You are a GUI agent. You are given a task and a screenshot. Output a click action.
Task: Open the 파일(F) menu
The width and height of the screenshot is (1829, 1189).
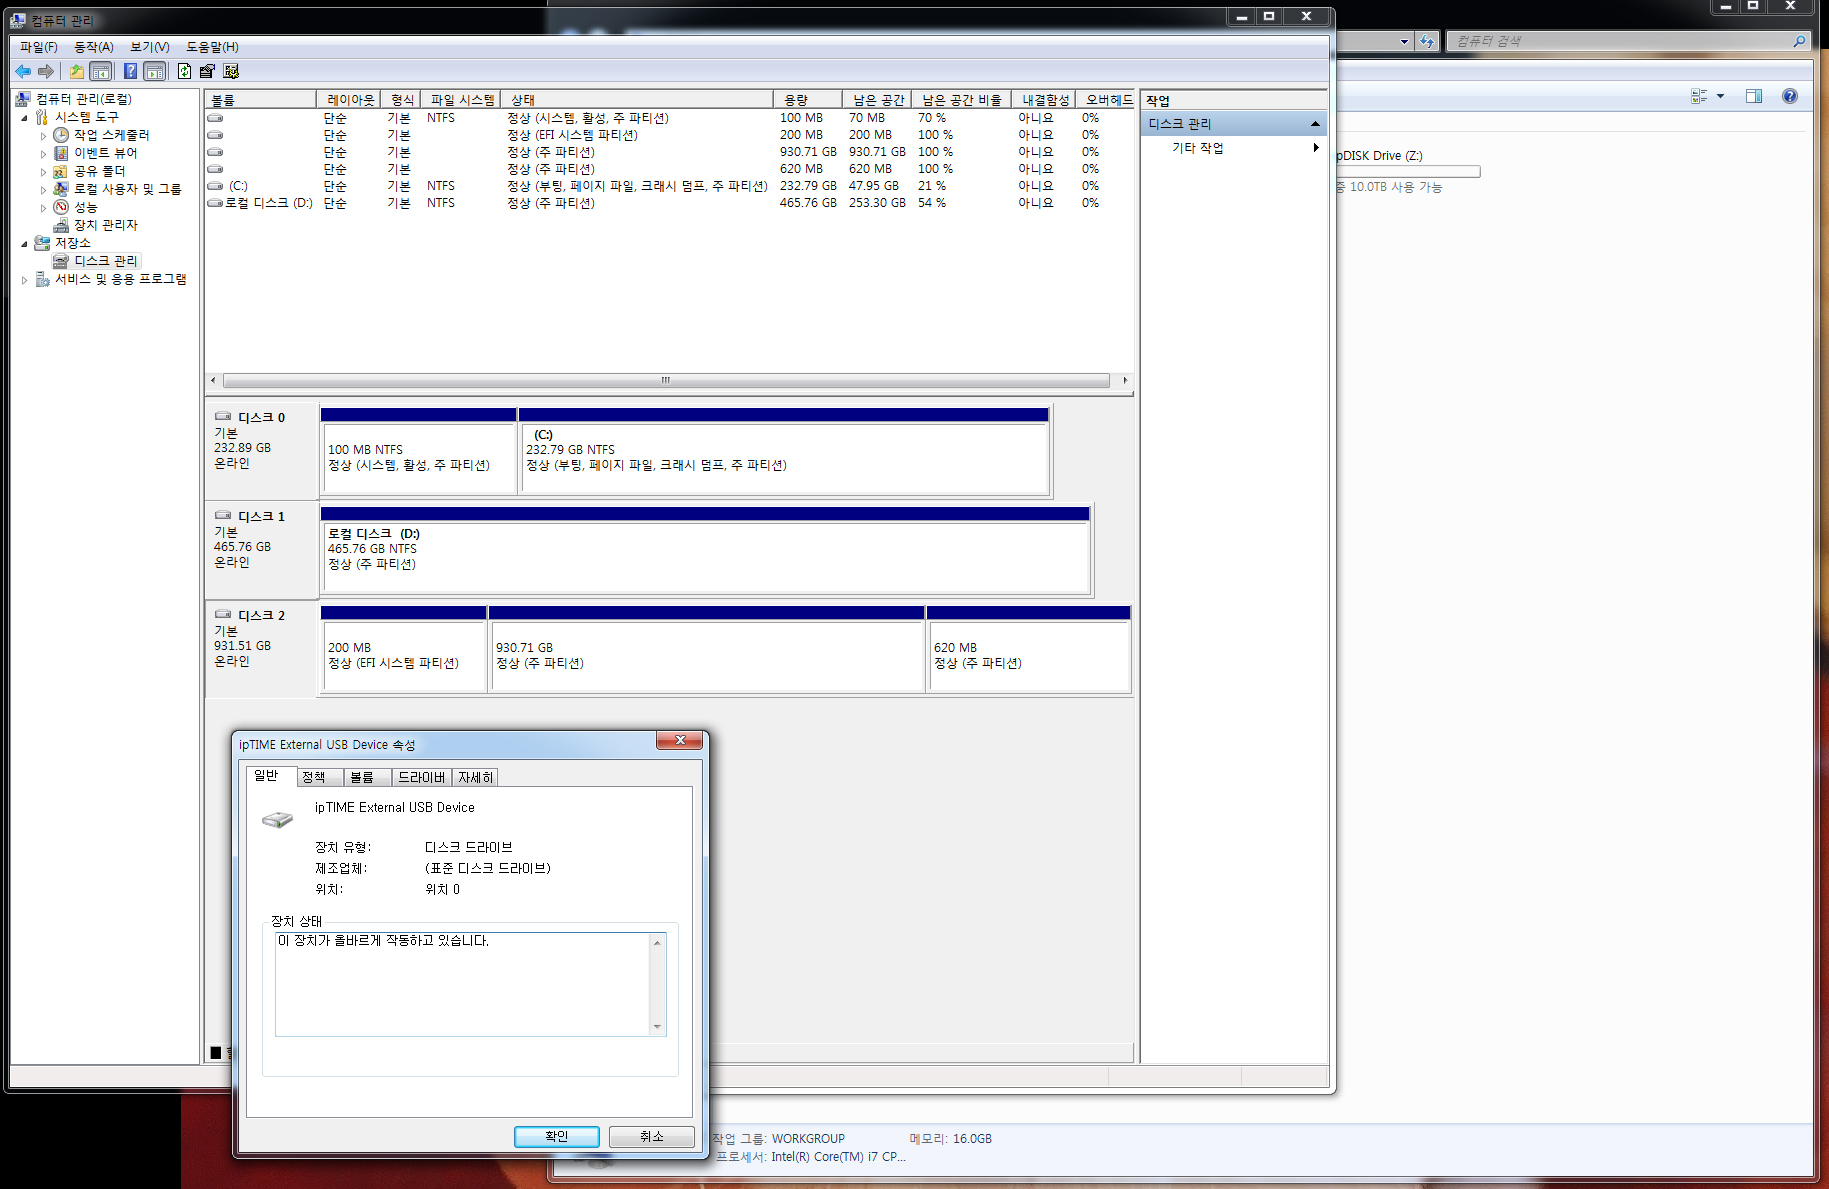point(39,47)
